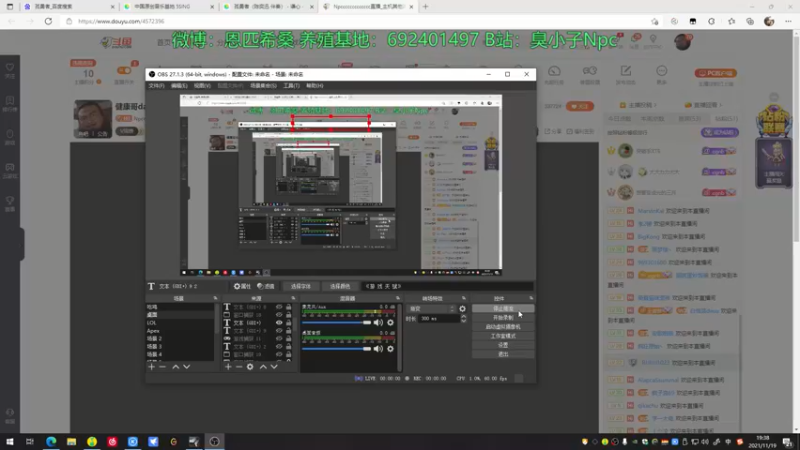Open OBS 工具(T) menu

point(291,86)
